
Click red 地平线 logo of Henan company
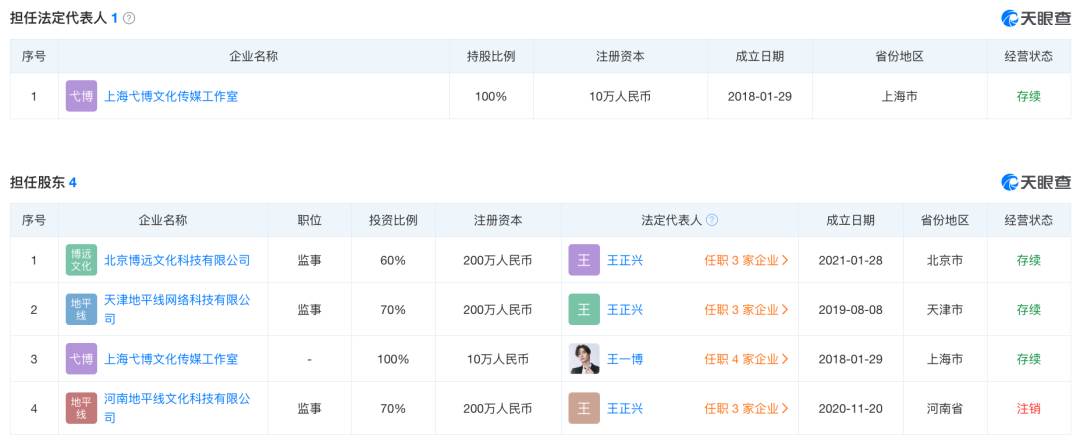point(81,408)
